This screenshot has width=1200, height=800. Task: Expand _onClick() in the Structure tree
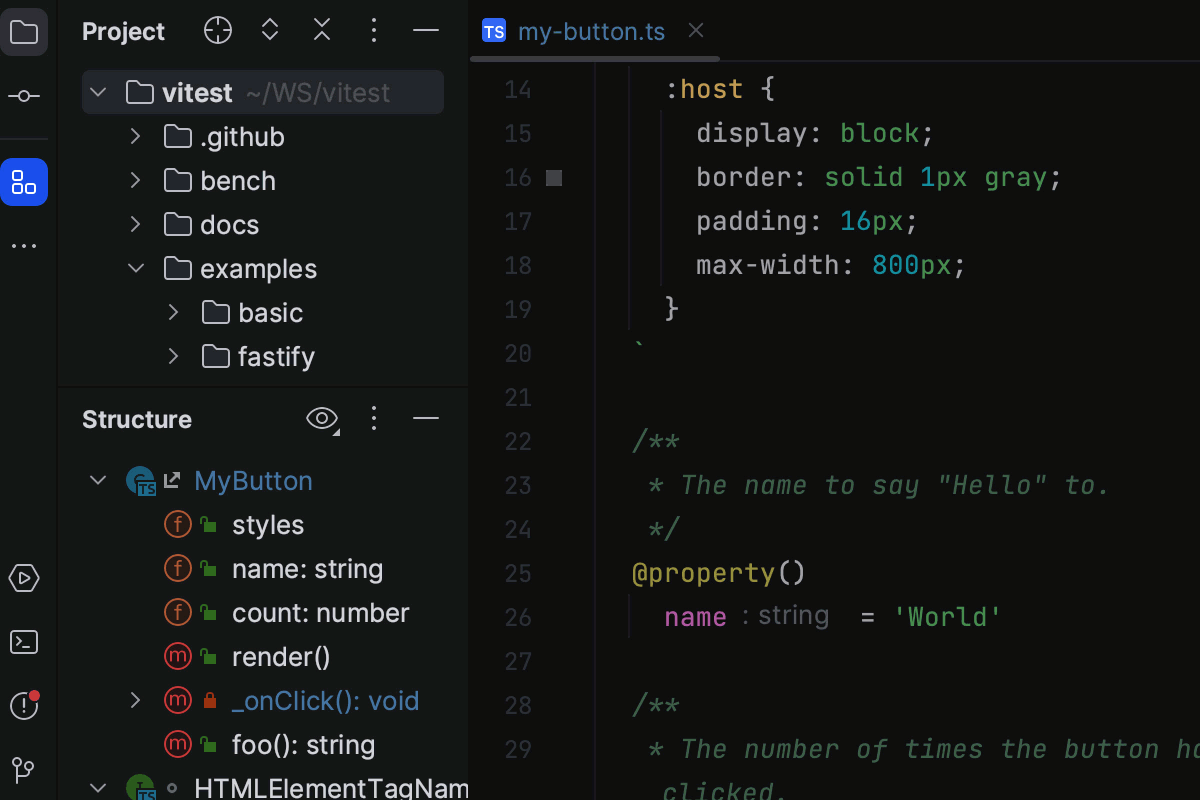(x=136, y=700)
